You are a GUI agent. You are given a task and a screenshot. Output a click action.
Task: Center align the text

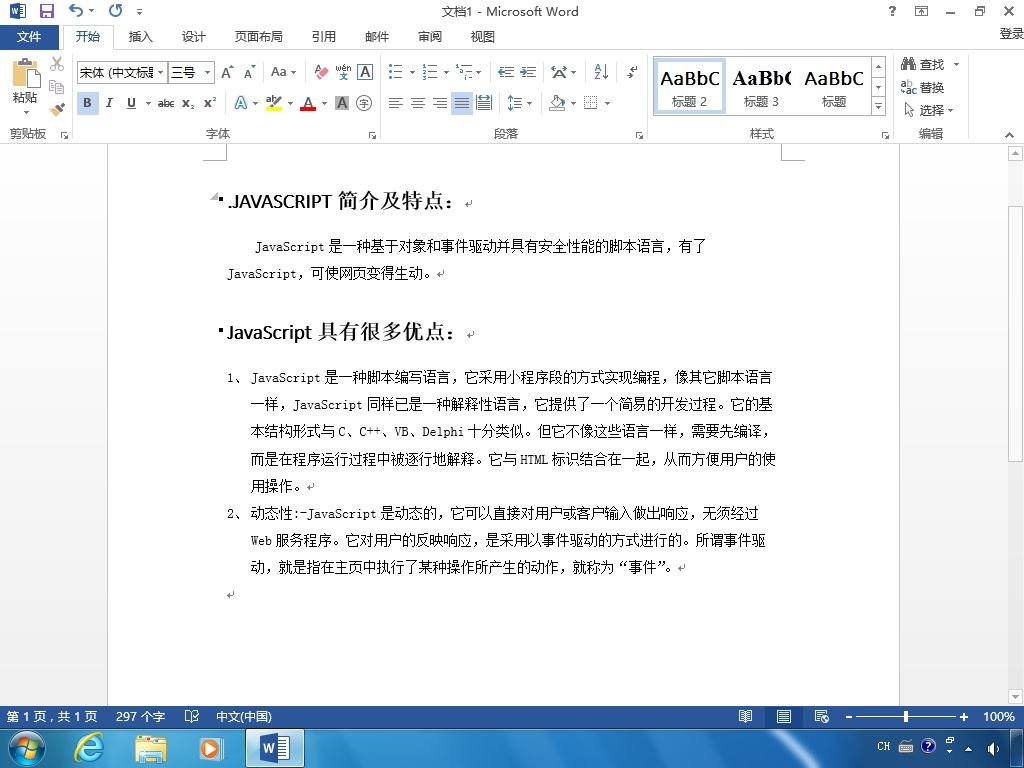point(417,103)
